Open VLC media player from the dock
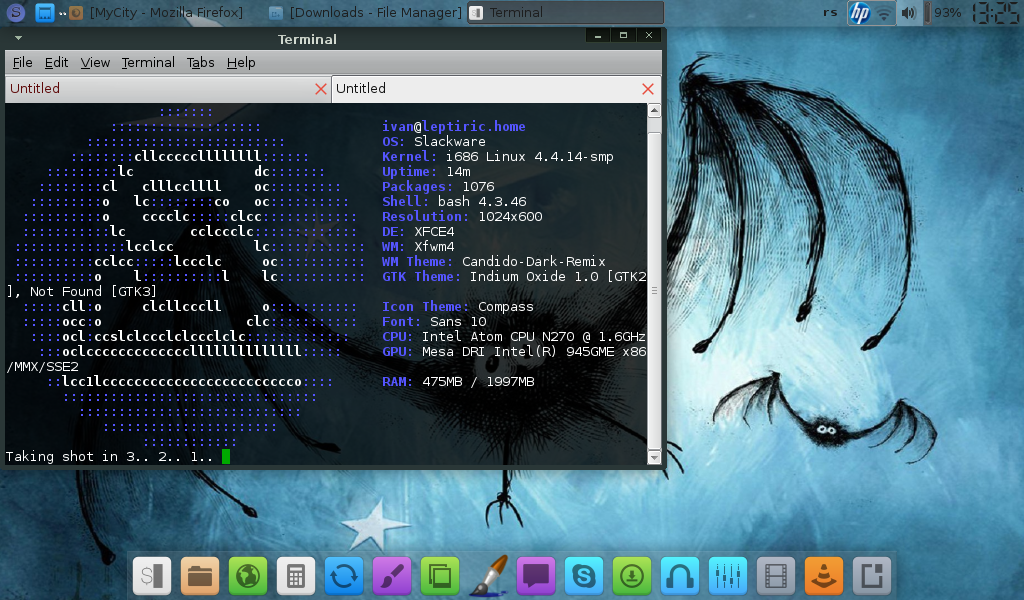This screenshot has width=1024, height=600. click(824, 576)
